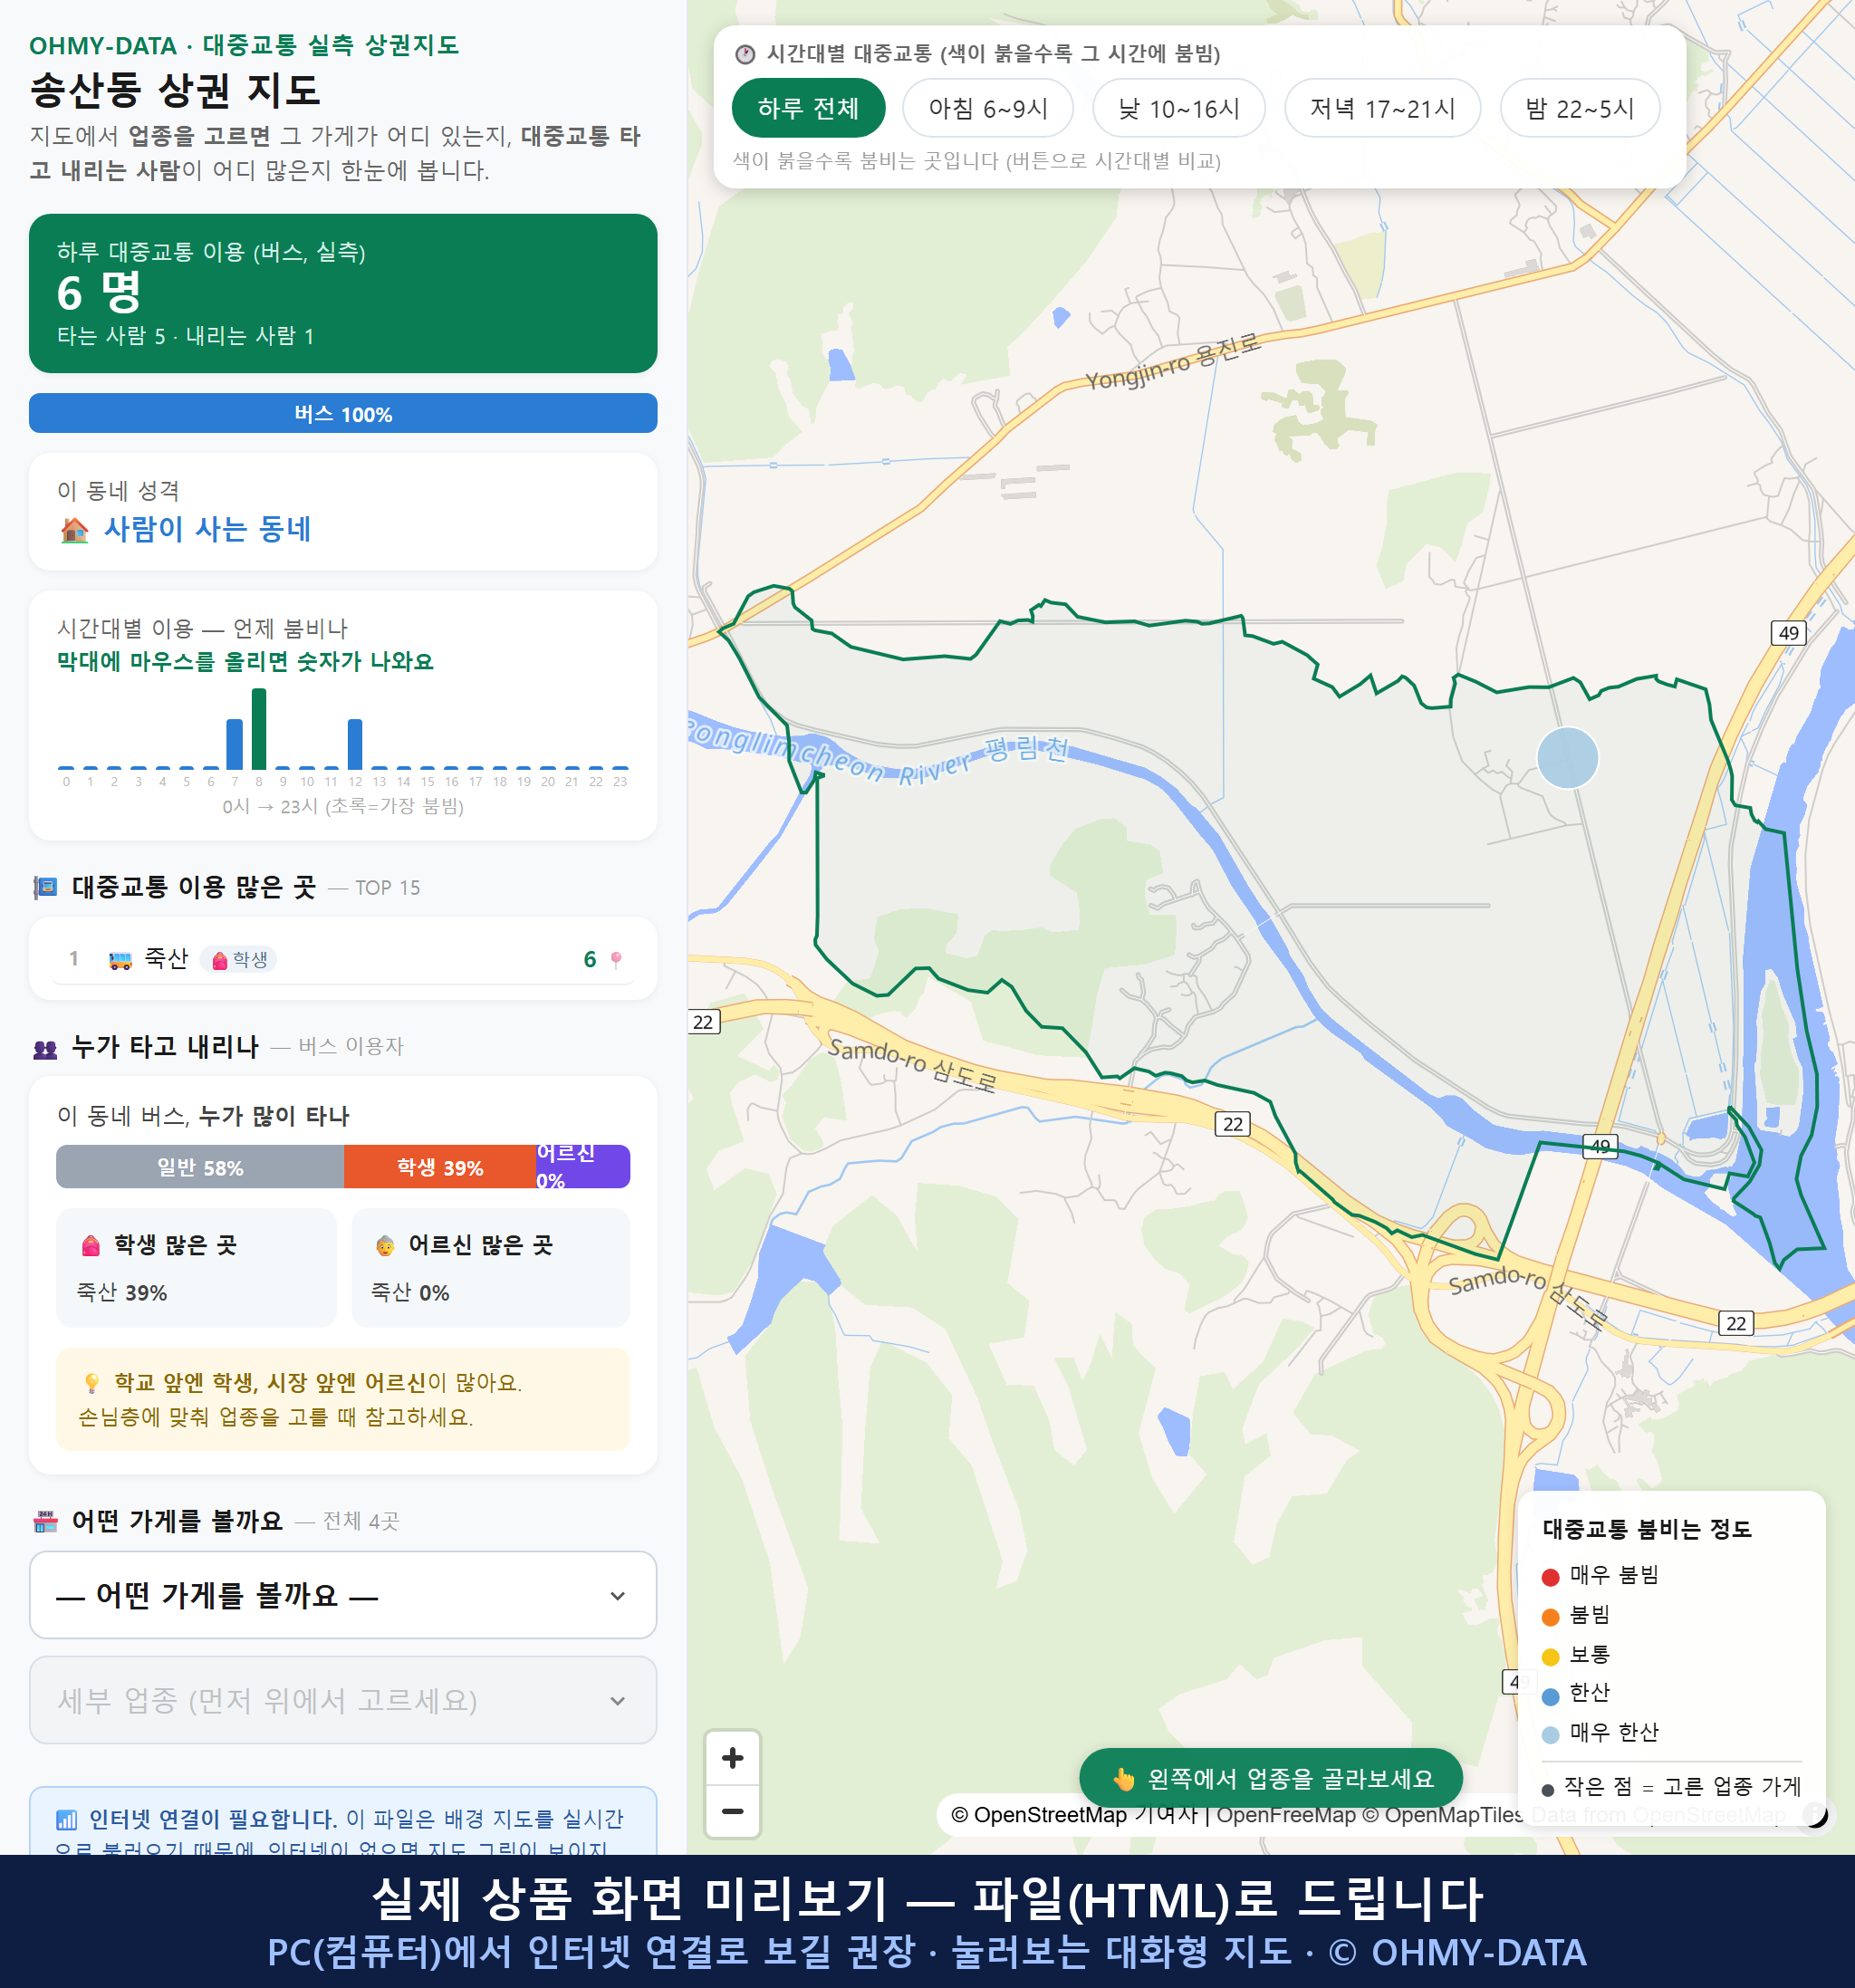Click the OpenFreeMap attribution link
This screenshot has height=1988, width=1855.
click(1285, 1814)
